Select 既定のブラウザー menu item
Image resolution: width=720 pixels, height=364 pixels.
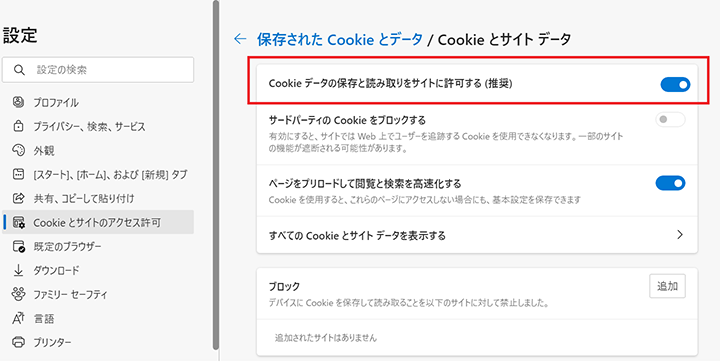98,247
